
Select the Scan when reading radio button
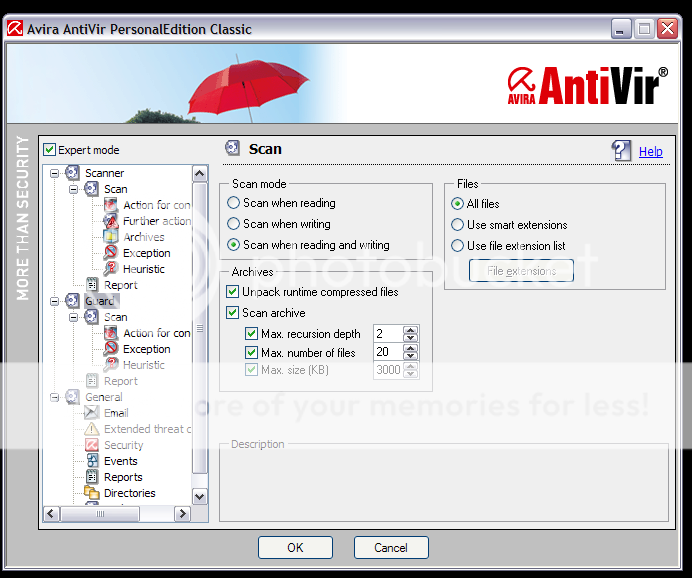[234, 203]
